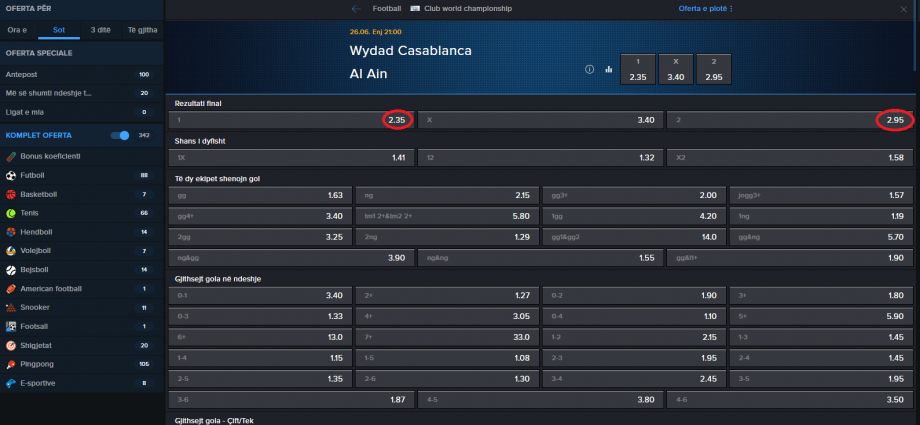Pick gg&ng odds 5.70
Viewport: 920px width, 425px height.
coord(821,237)
